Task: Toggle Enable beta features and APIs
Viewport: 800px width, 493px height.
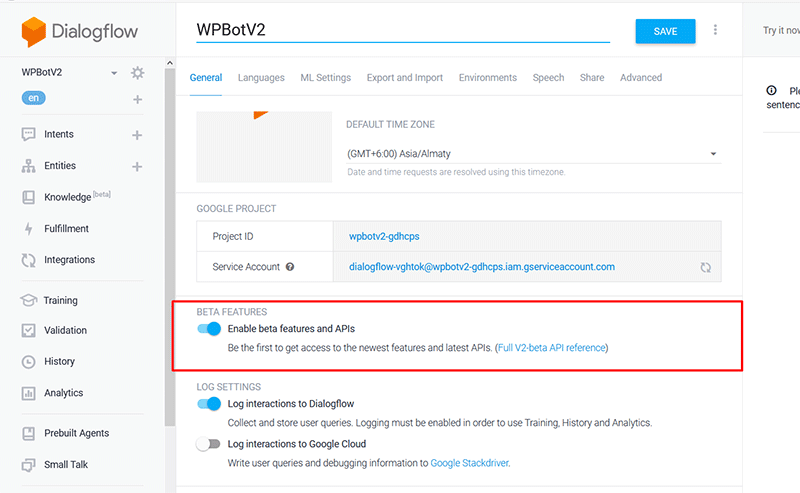Action: tap(209, 328)
